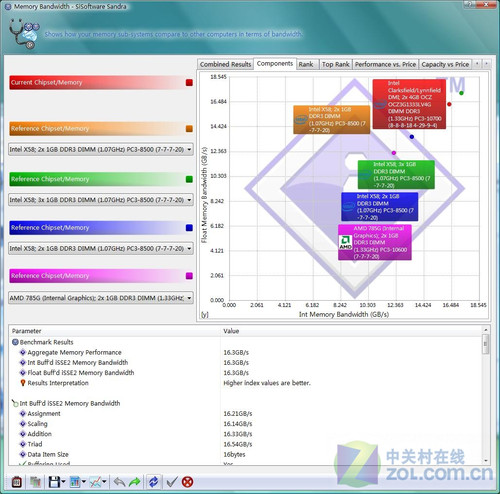Click the diamond icon beside Aggregate Memory Performance
The height and width of the screenshot is (494, 500).
click(x=23, y=352)
